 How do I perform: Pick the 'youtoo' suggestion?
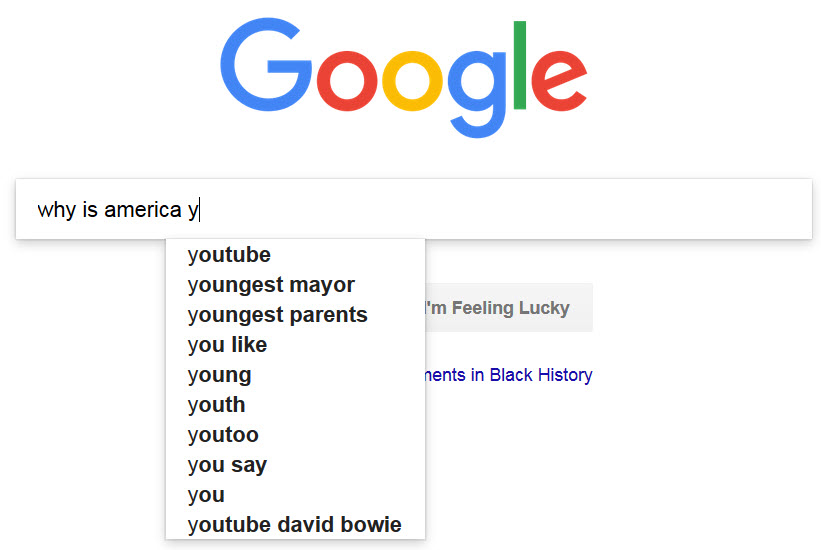295,434
